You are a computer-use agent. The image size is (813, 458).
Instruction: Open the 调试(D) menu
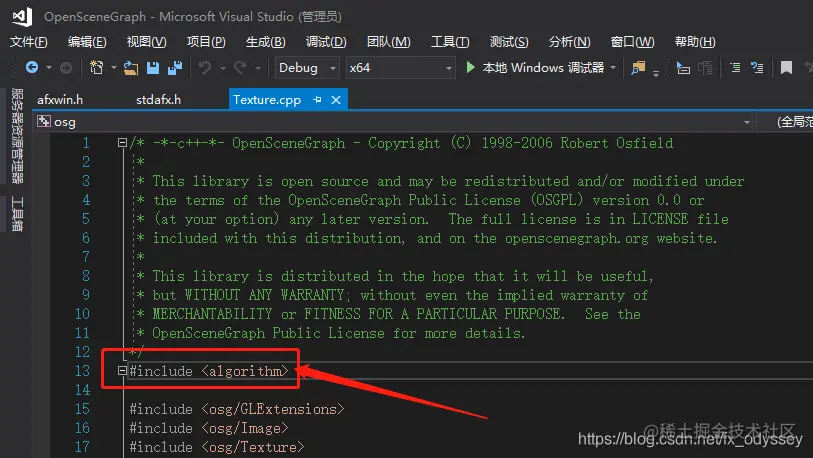coord(326,42)
